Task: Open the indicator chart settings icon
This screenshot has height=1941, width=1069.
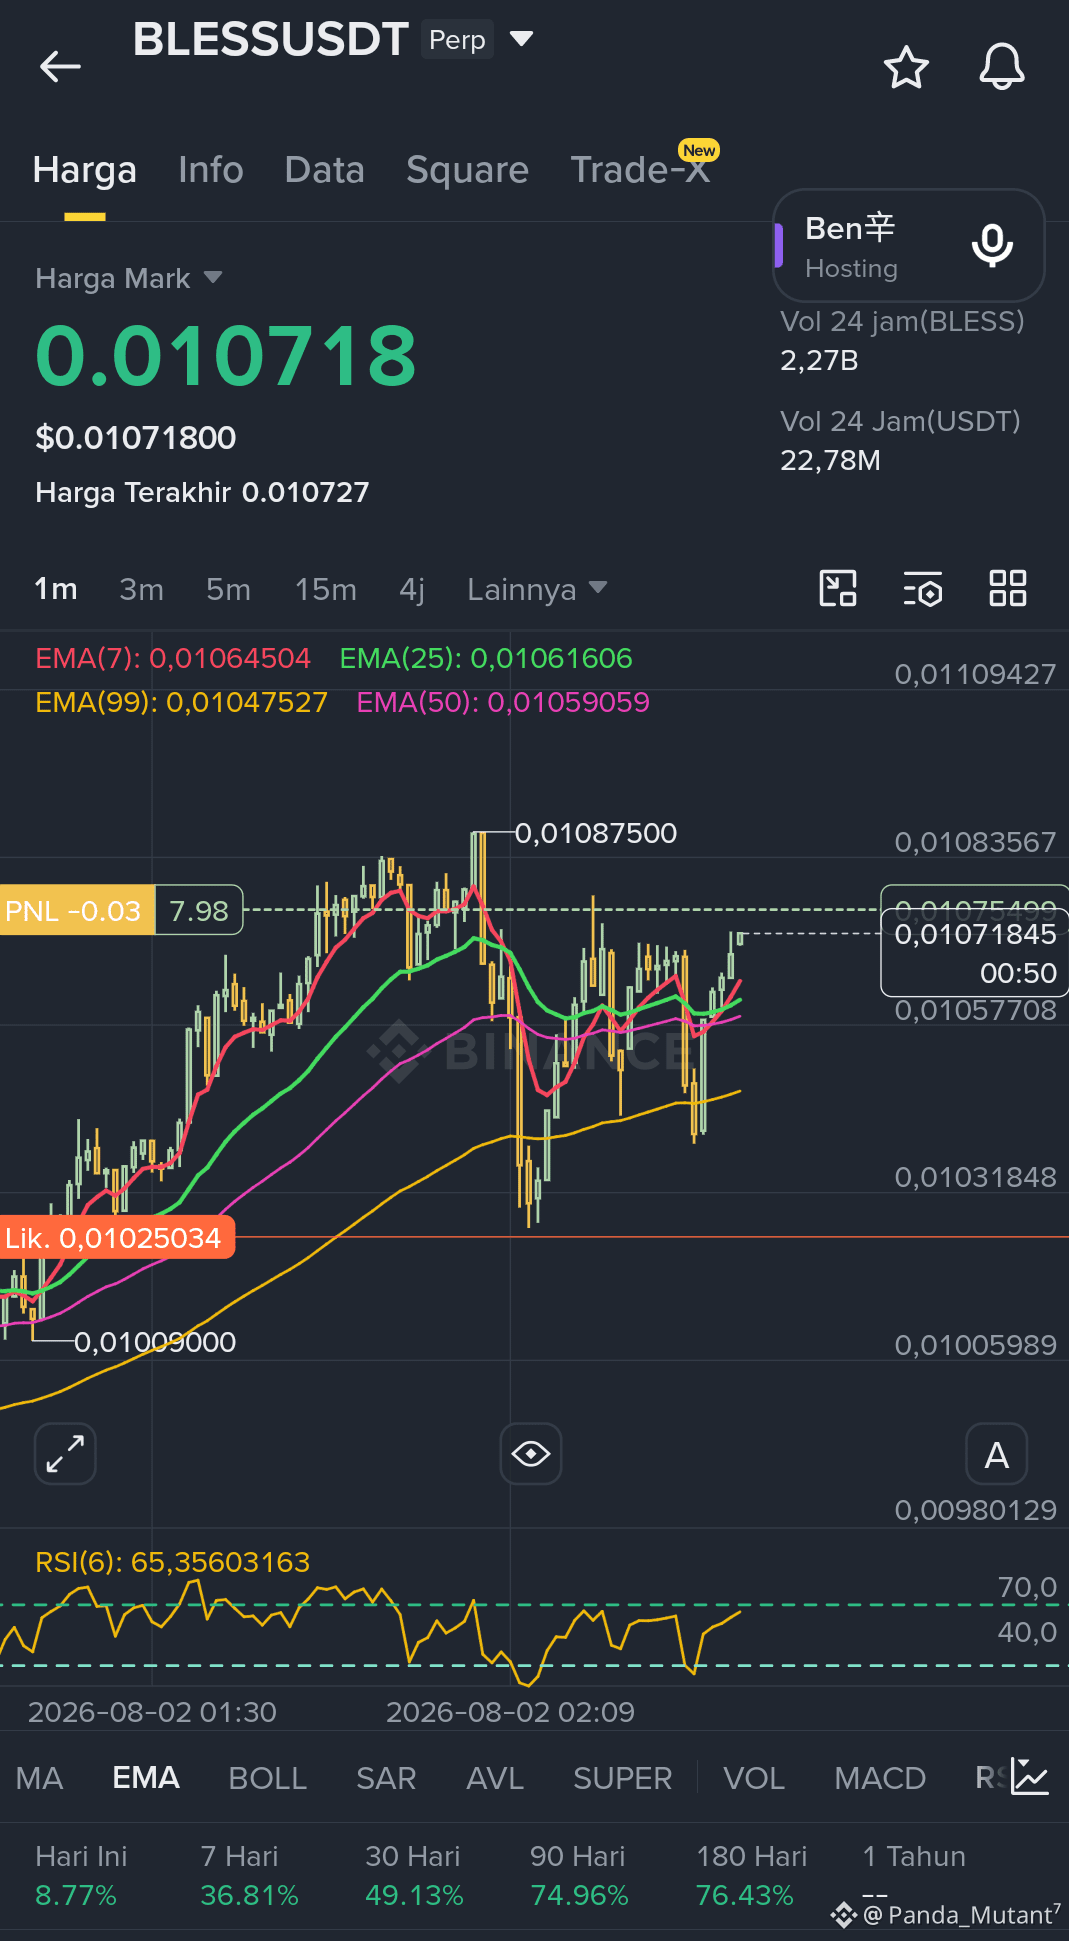Action: coord(1029,1776)
